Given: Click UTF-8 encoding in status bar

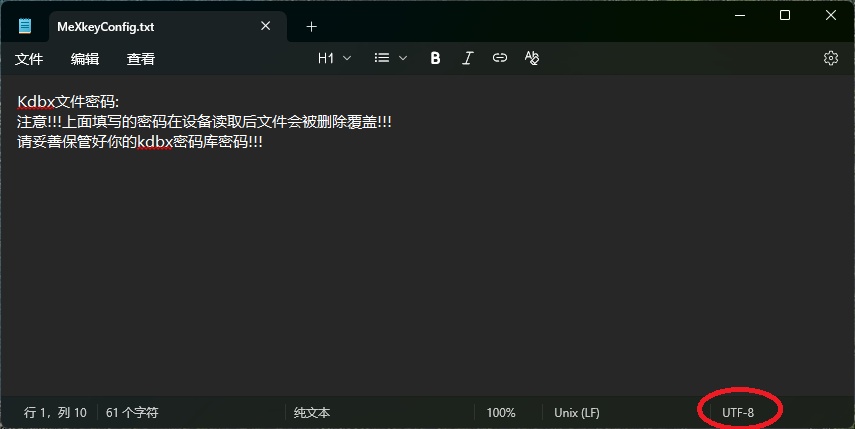Looking at the screenshot, I should [738, 412].
